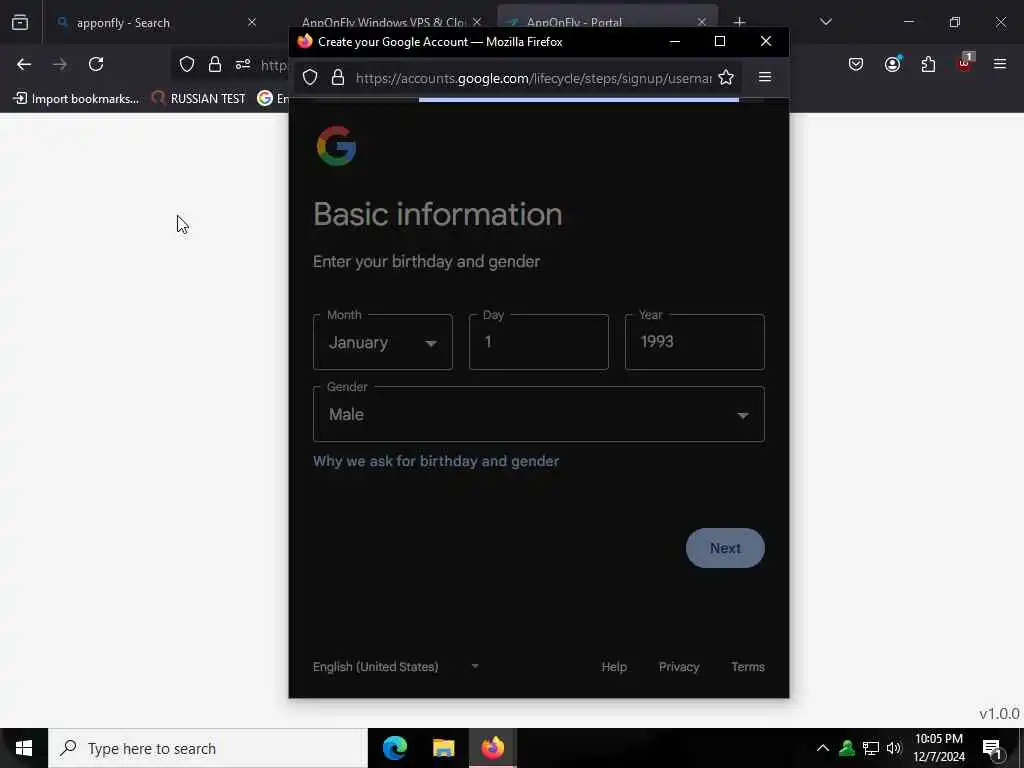Open Why we ask for birthday and gender
This screenshot has height=768, width=1024.
tap(436, 461)
